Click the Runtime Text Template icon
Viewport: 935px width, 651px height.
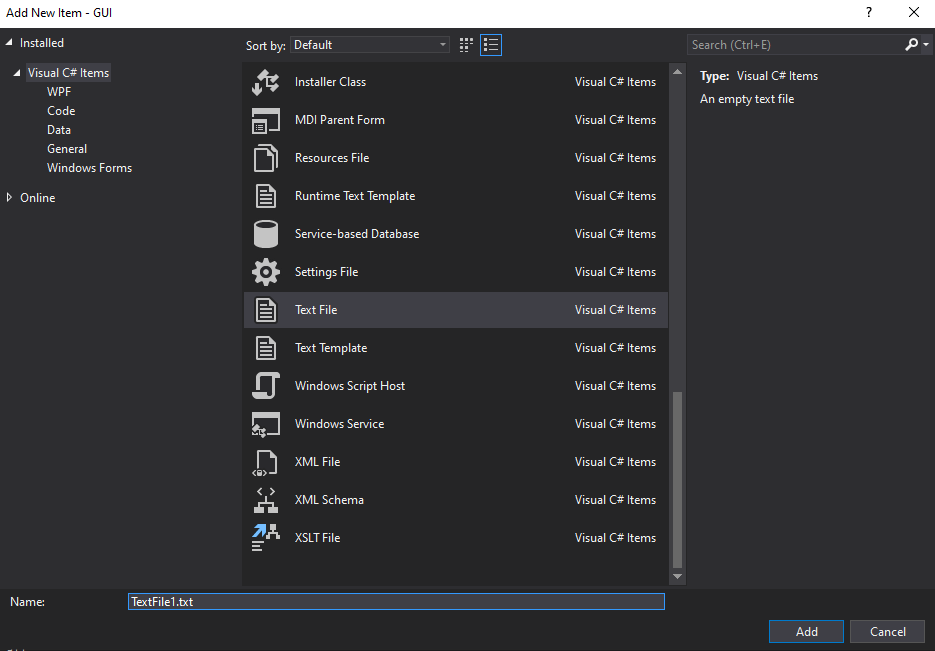[x=265, y=196]
